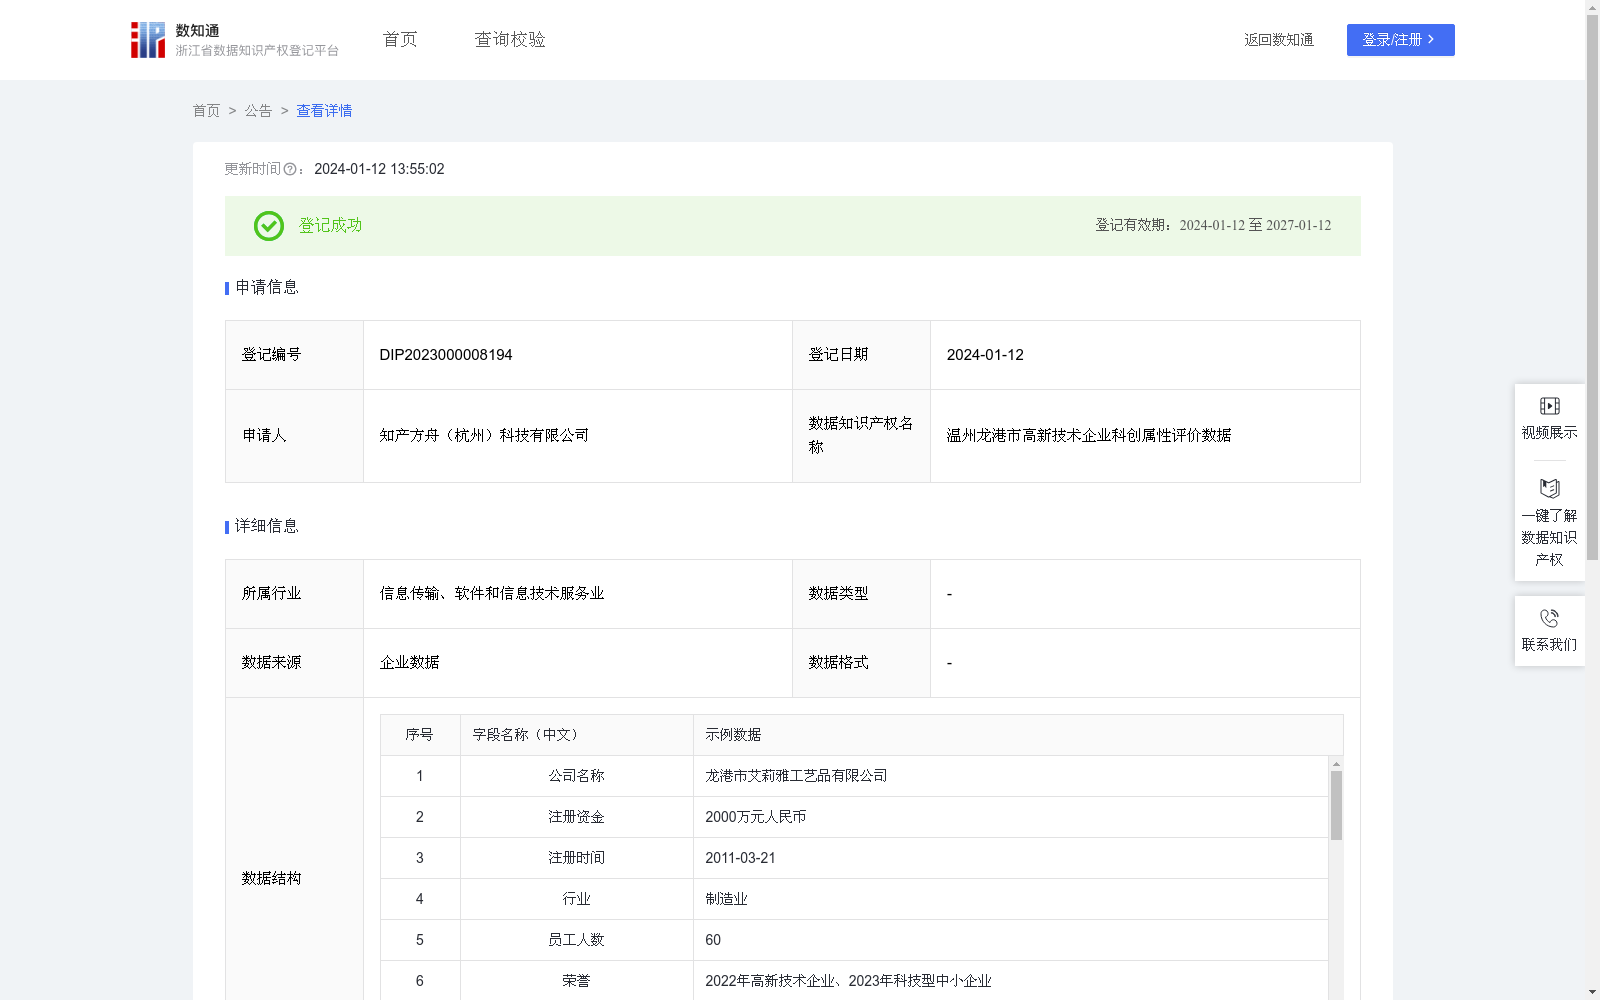Click the 联系我们 phone icon
The height and width of the screenshot is (1000, 1600).
tap(1549, 618)
